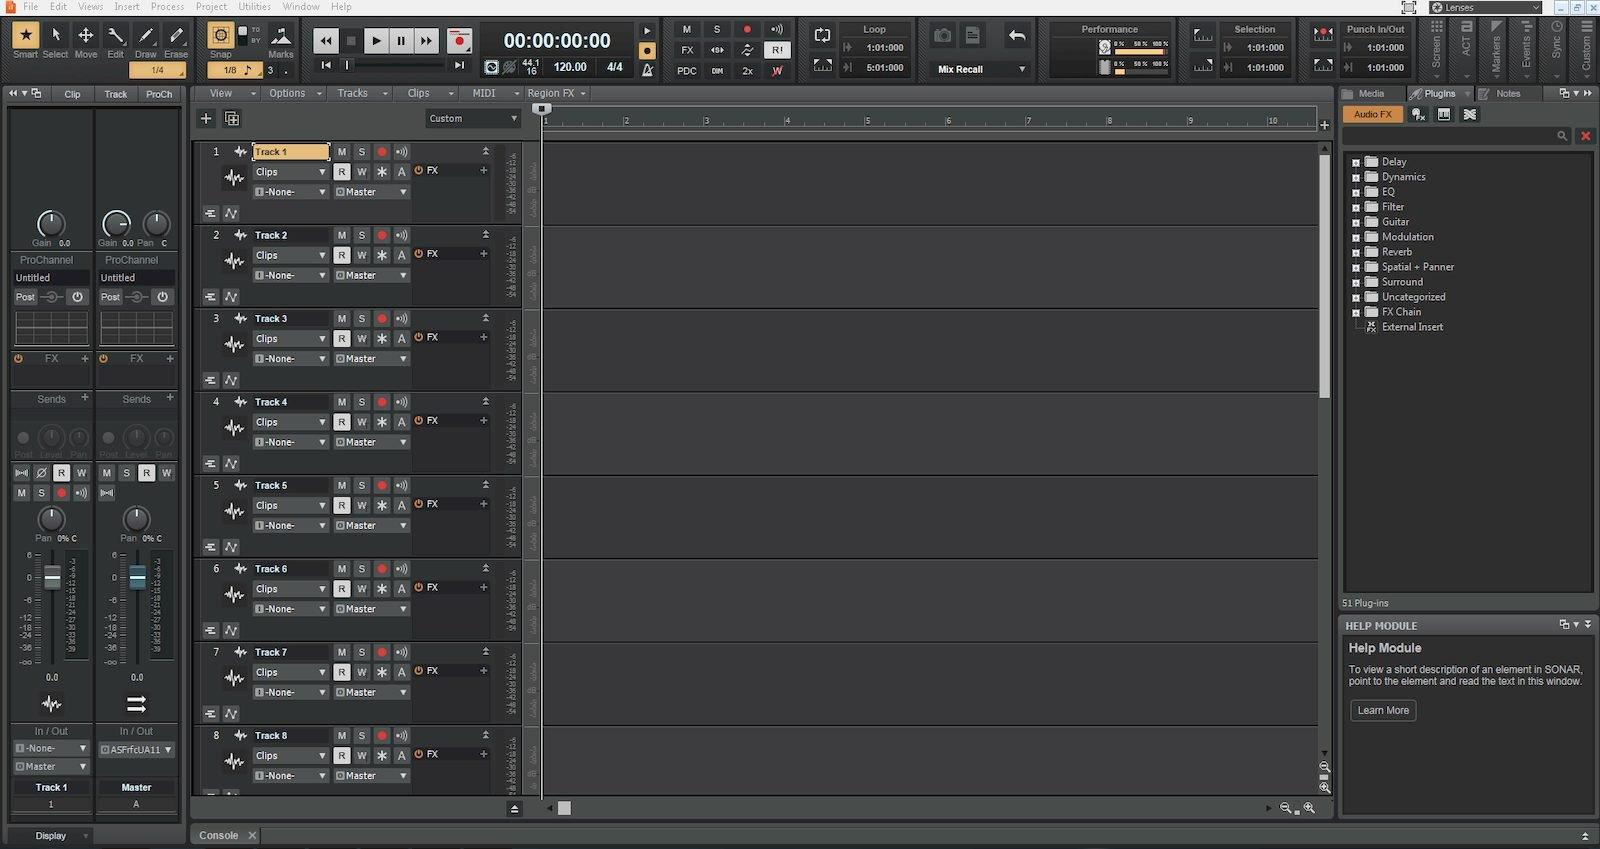Screen dimensions: 1600x849
Task: Open the Custom track control dropdown
Action: pyautogui.click(x=473, y=118)
